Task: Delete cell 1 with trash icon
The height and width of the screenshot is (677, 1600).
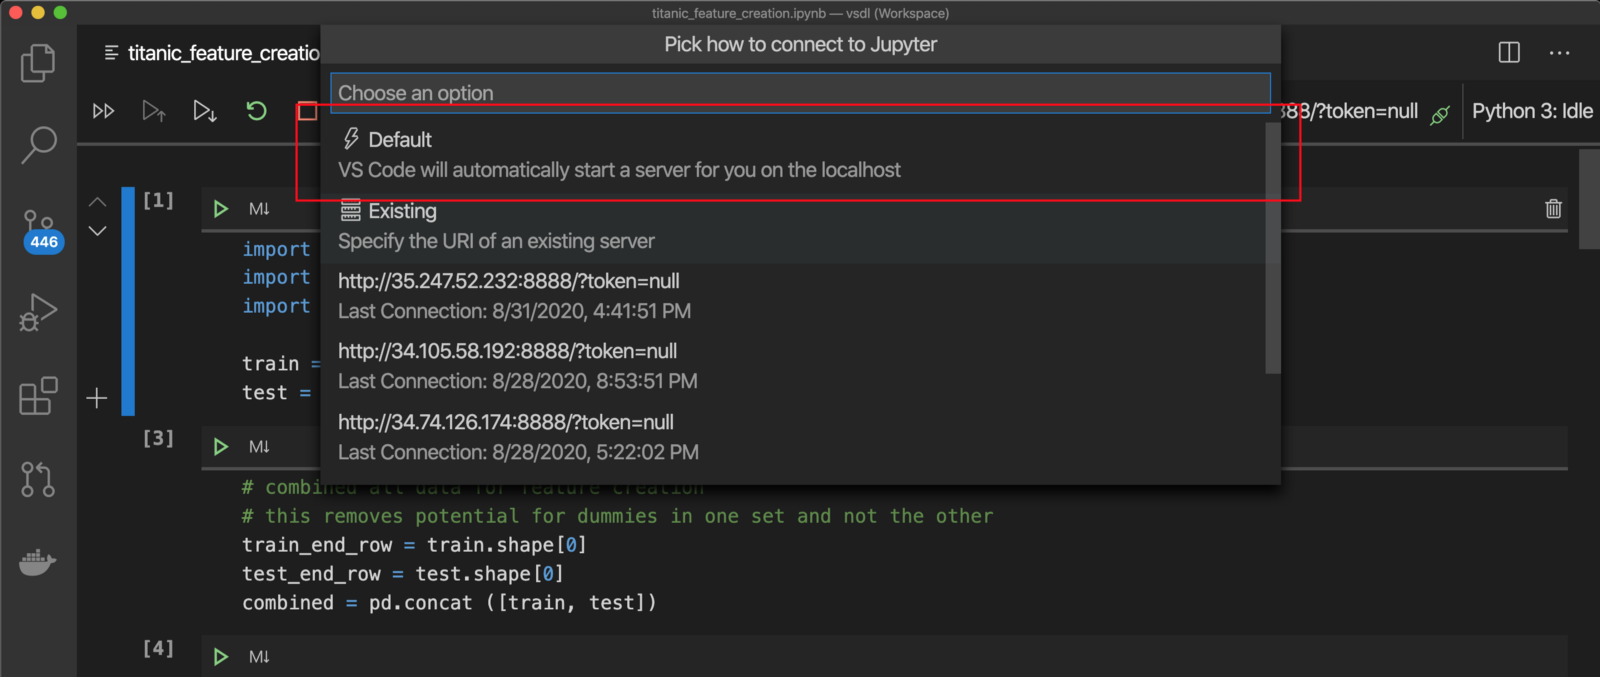Action: 1553,208
